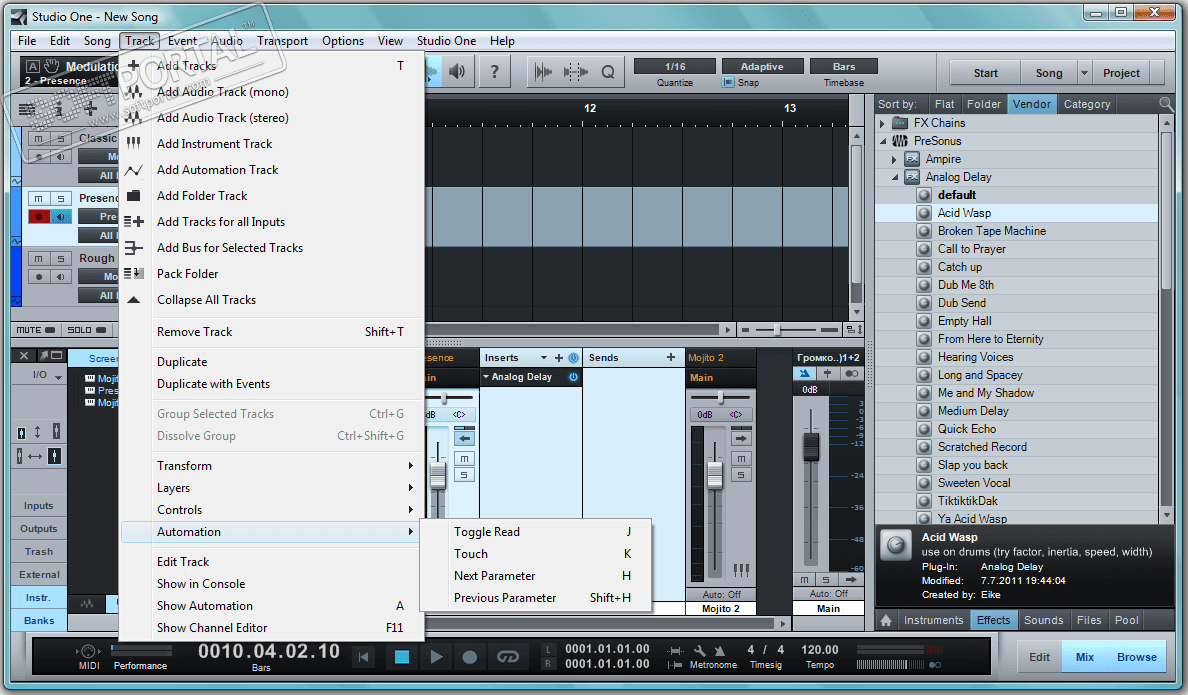Click the Return to Zero transport icon

tap(365, 657)
